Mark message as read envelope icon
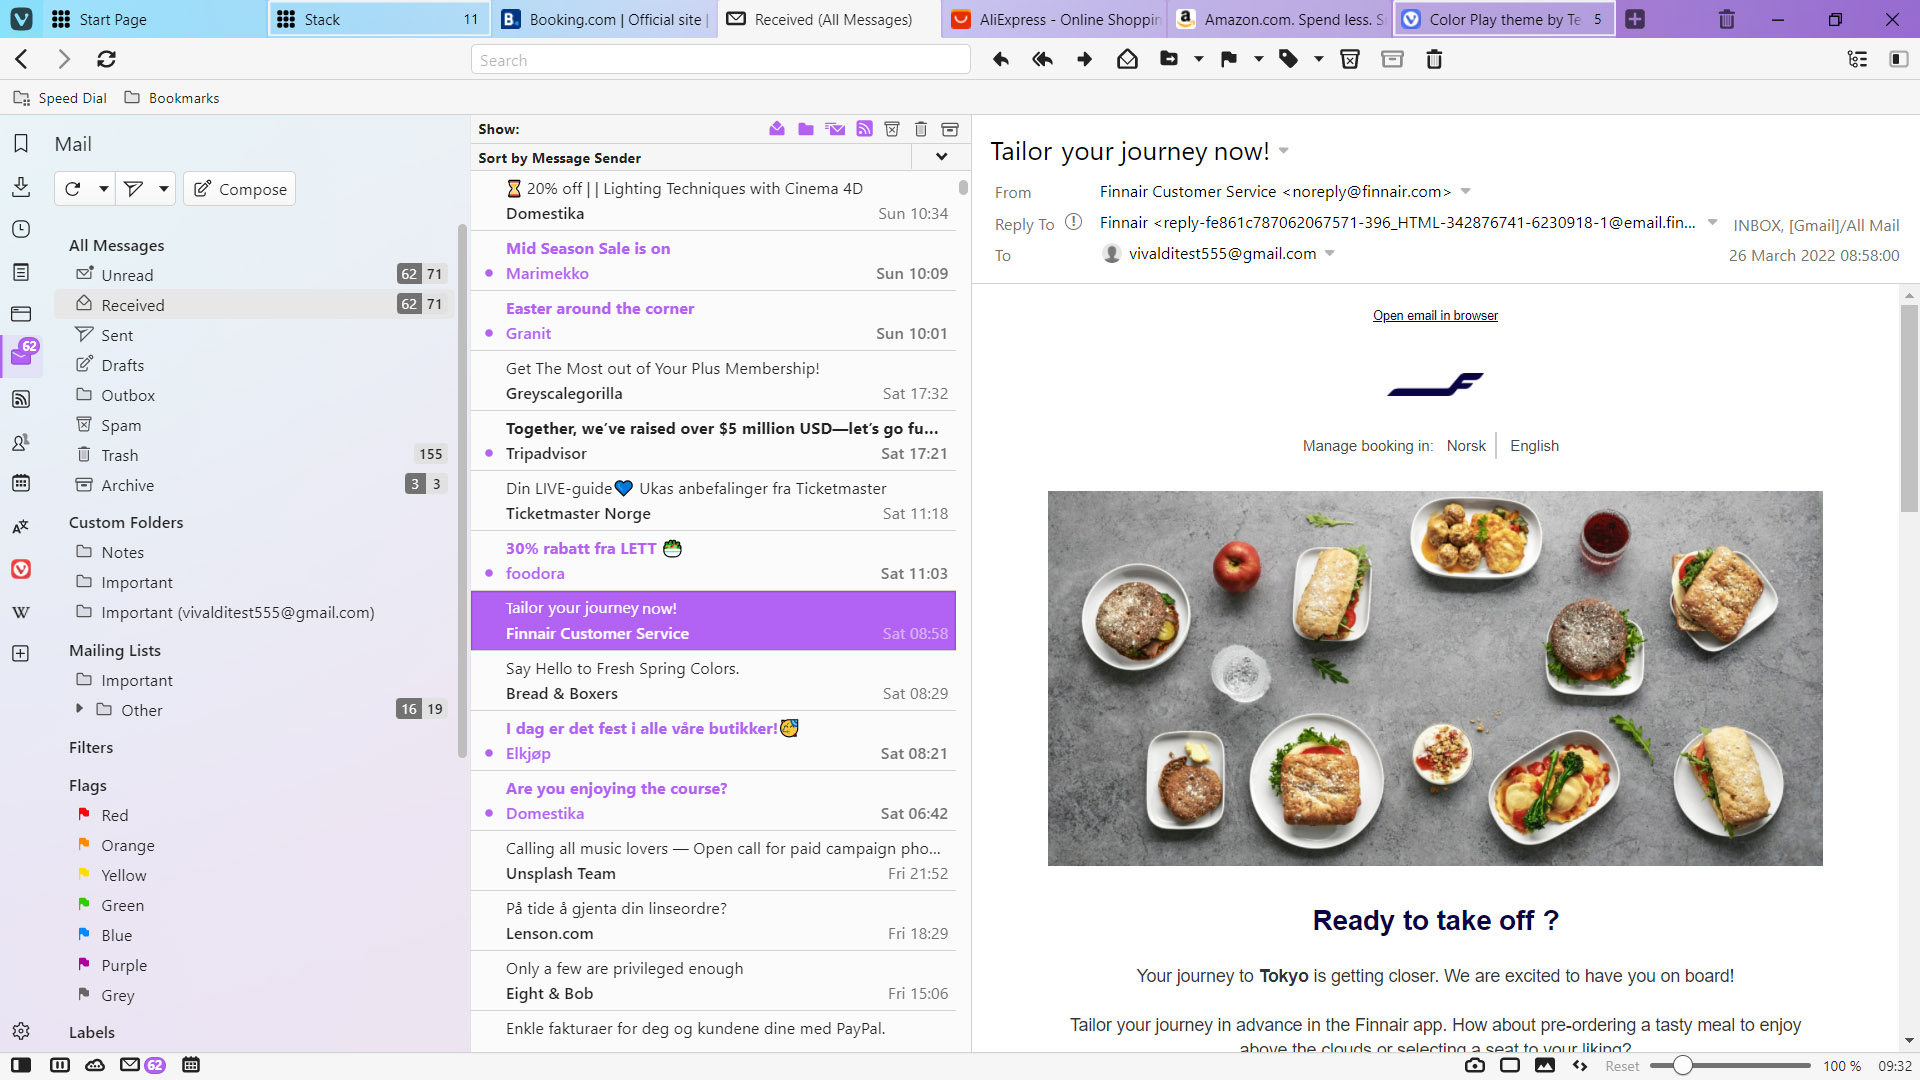 1127,60
